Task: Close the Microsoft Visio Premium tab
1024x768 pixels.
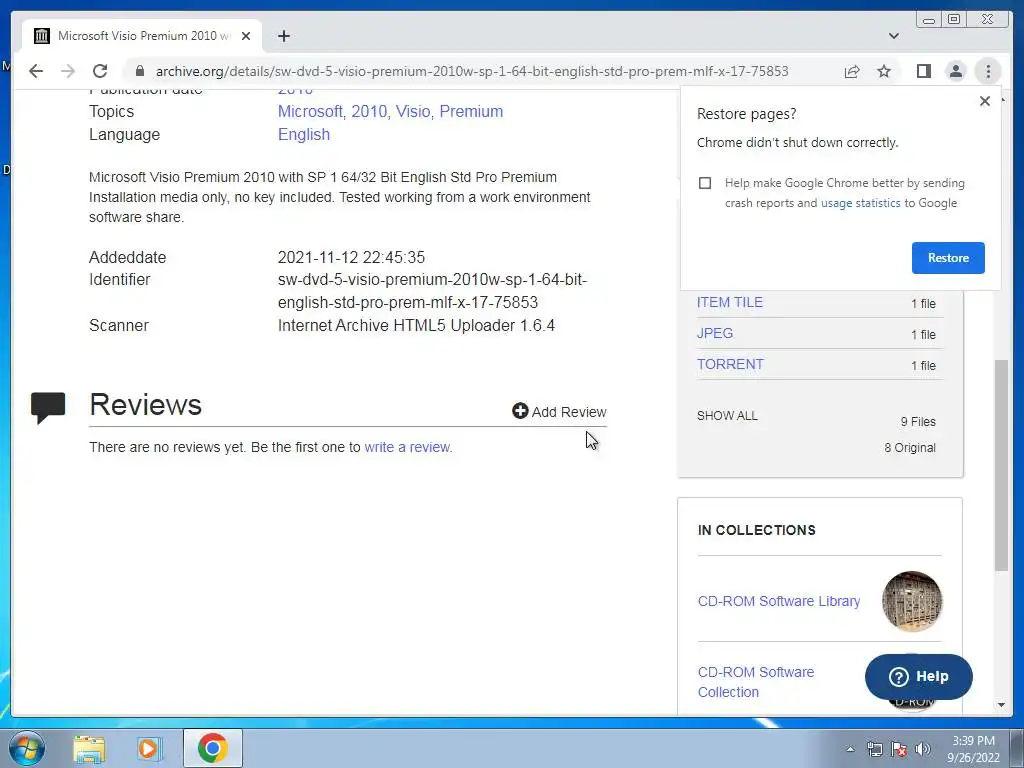Action: 246,36
